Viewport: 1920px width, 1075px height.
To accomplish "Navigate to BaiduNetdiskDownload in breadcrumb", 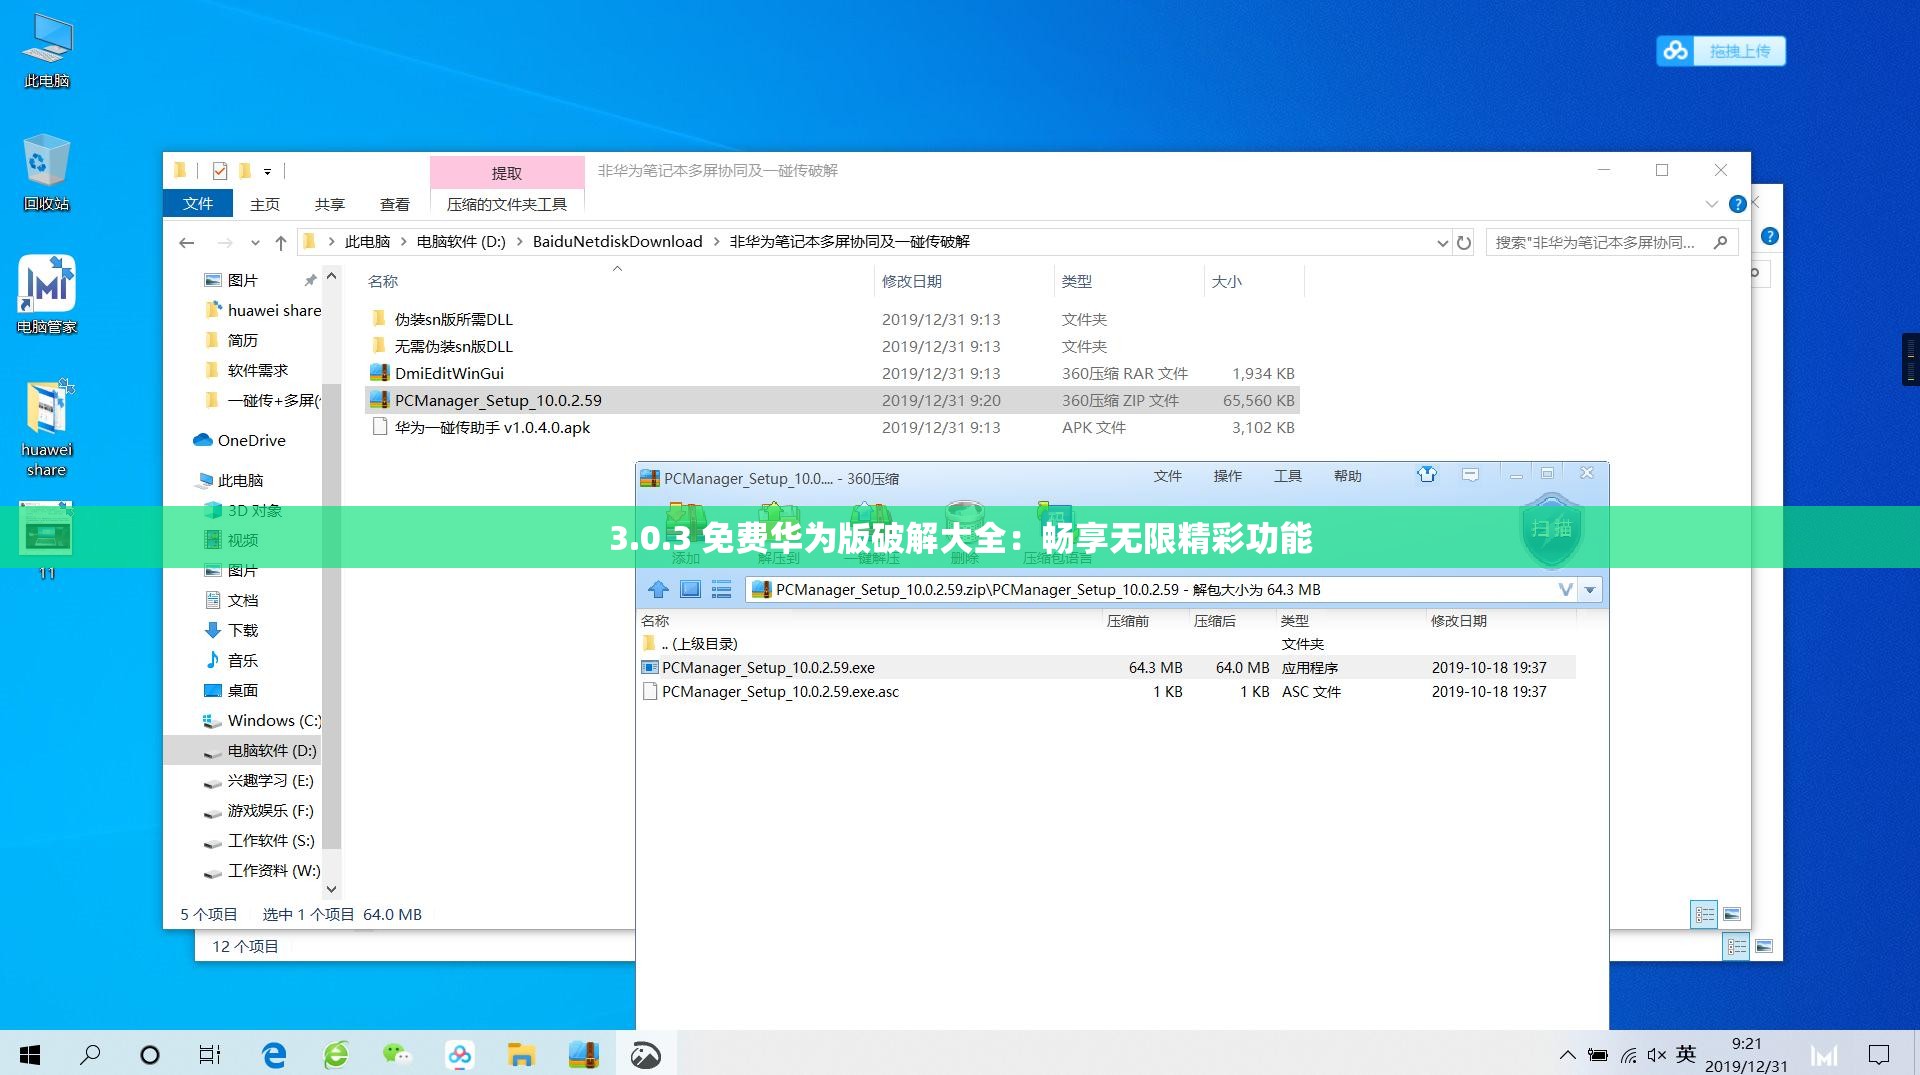I will [x=616, y=241].
